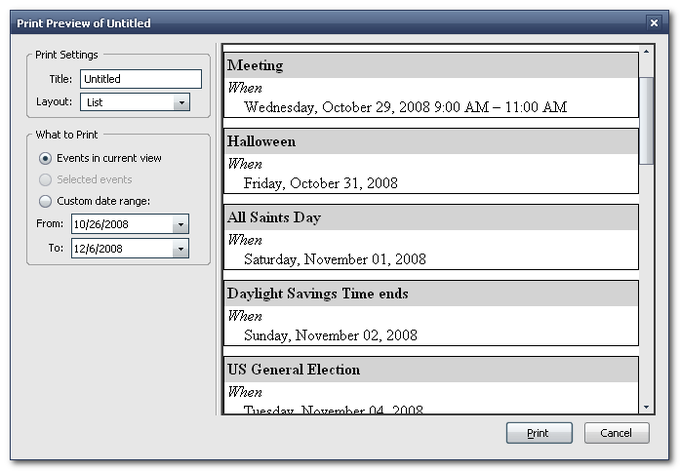The width and height of the screenshot is (680, 471).
Task: Select Events in current view option
Action: click(46, 158)
